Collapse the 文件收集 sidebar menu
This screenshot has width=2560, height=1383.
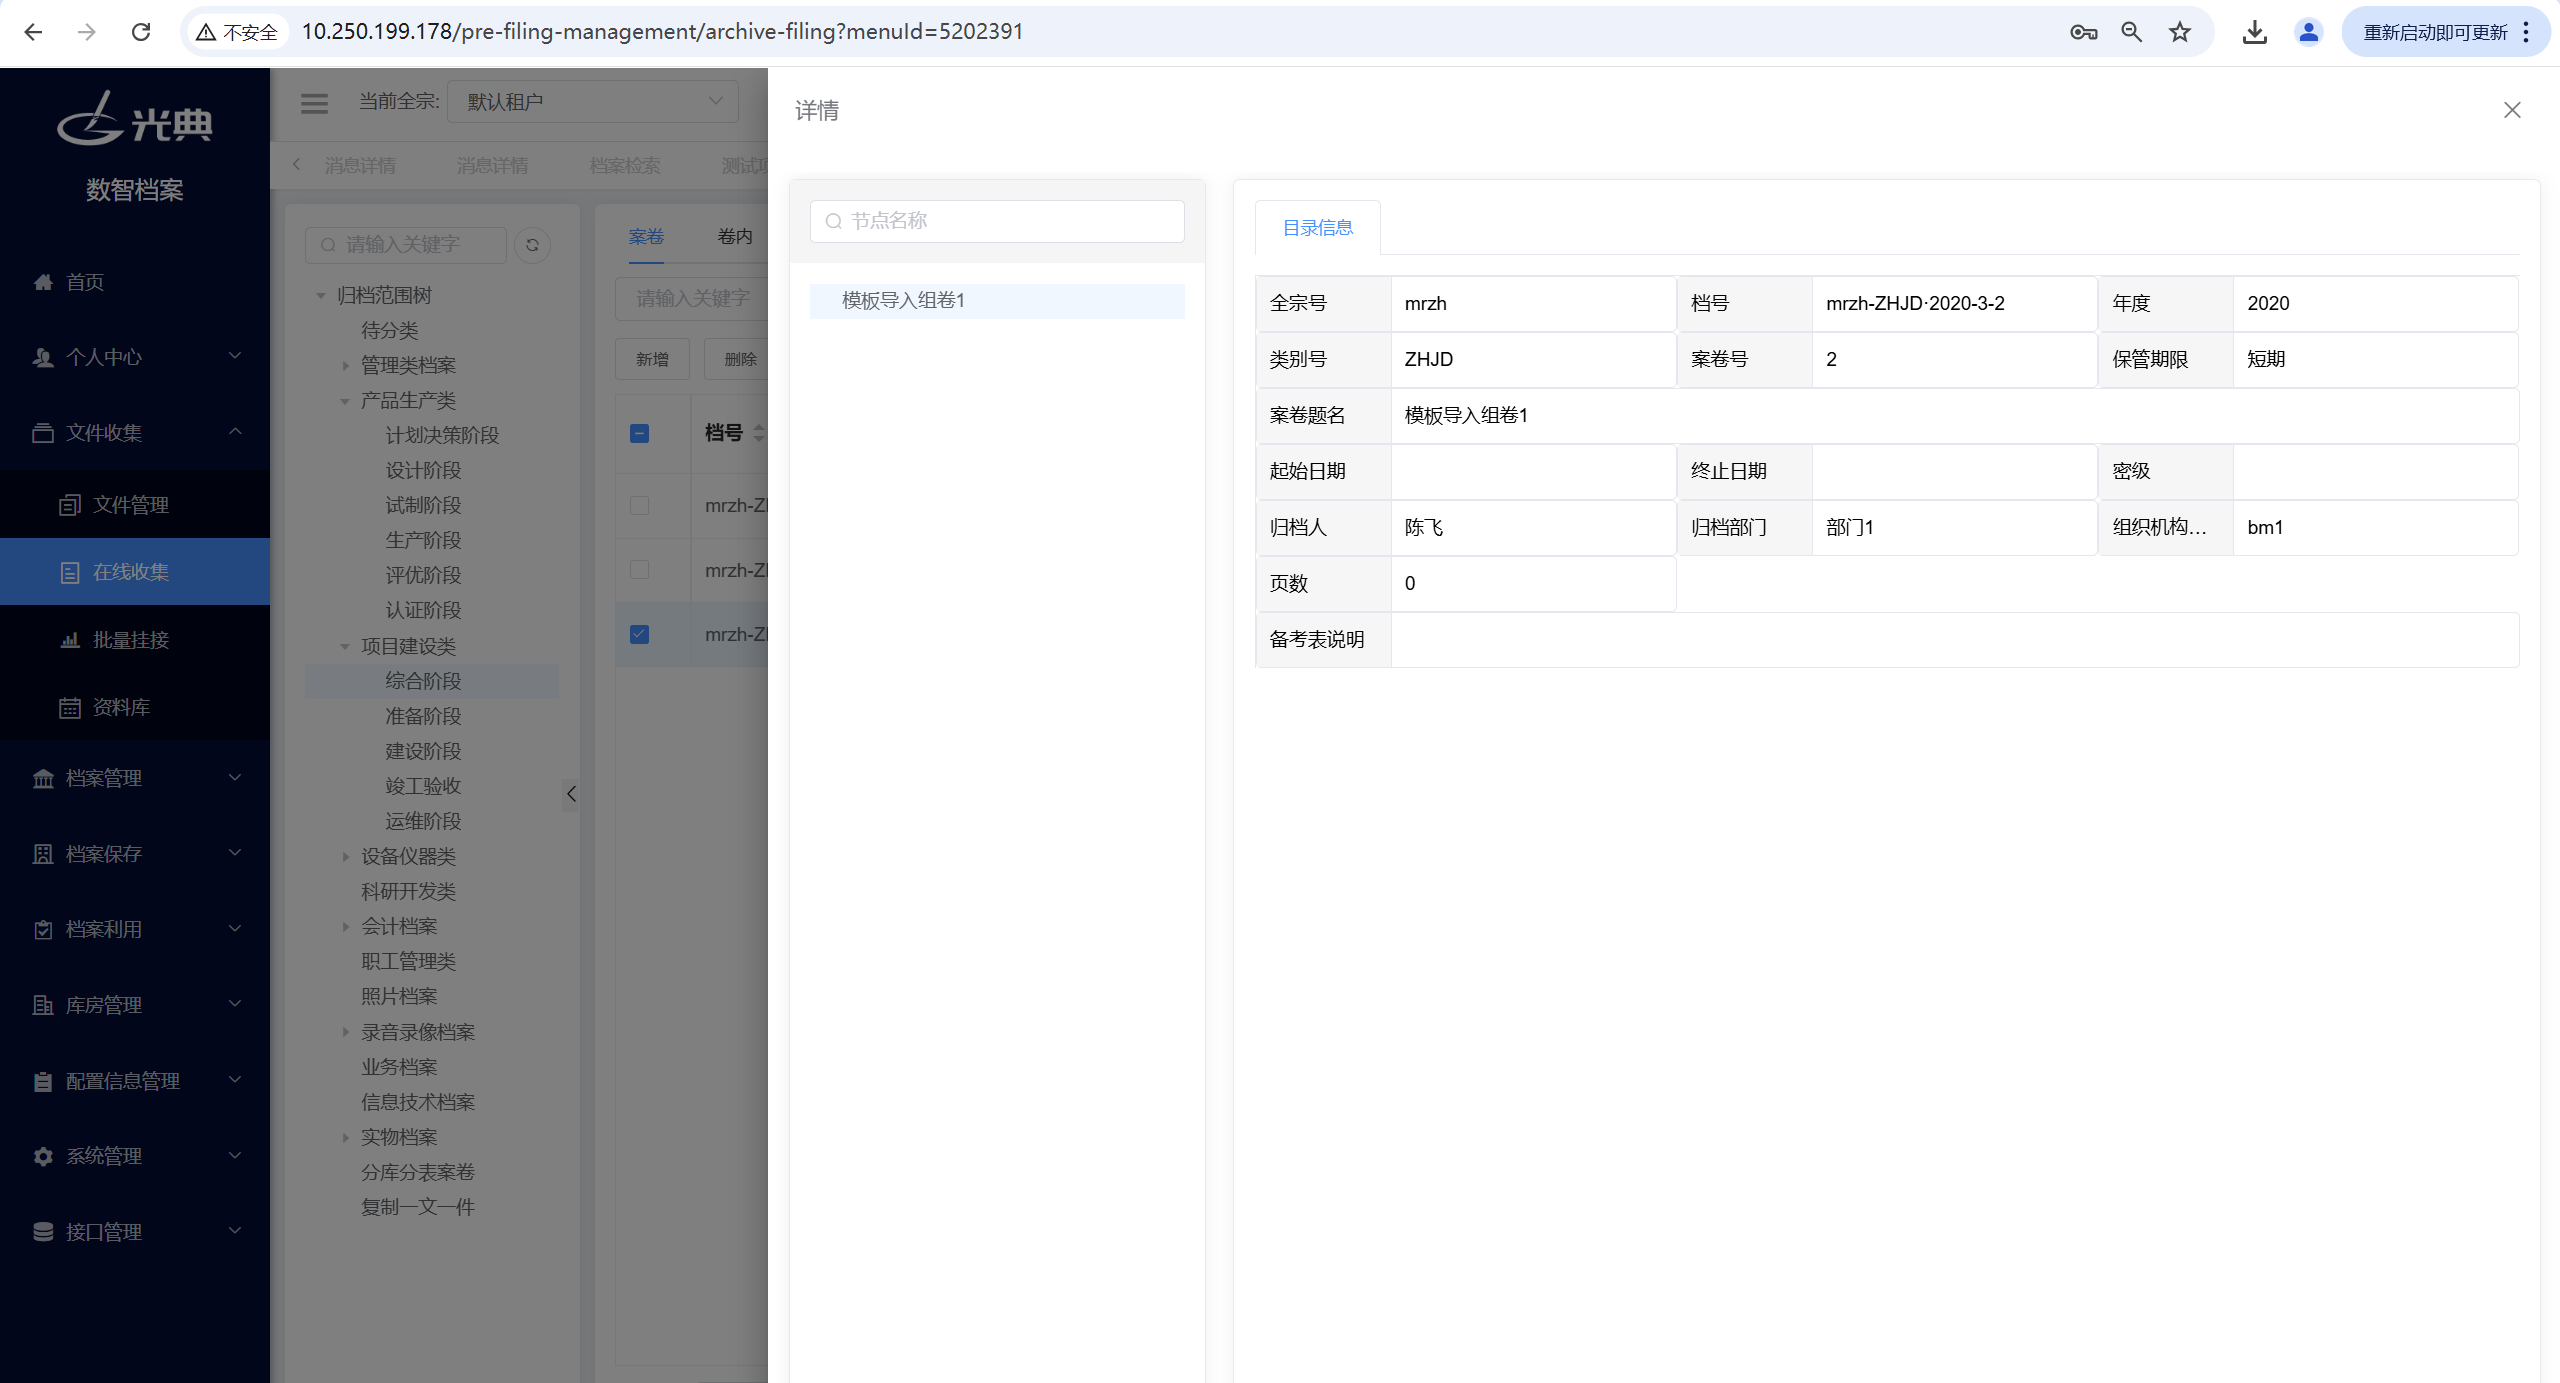tap(235, 432)
